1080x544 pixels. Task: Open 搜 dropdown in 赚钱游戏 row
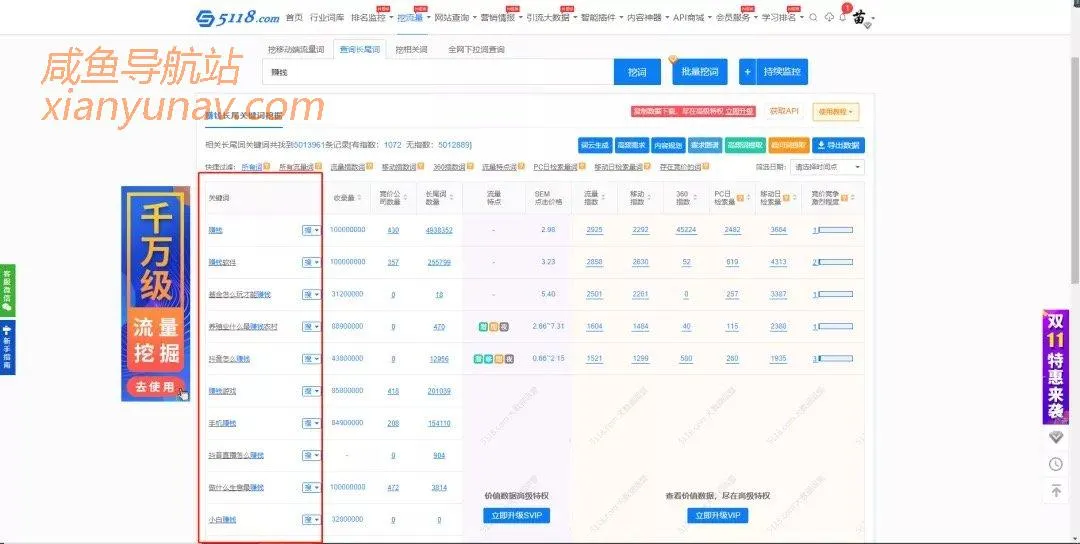[x=311, y=391]
